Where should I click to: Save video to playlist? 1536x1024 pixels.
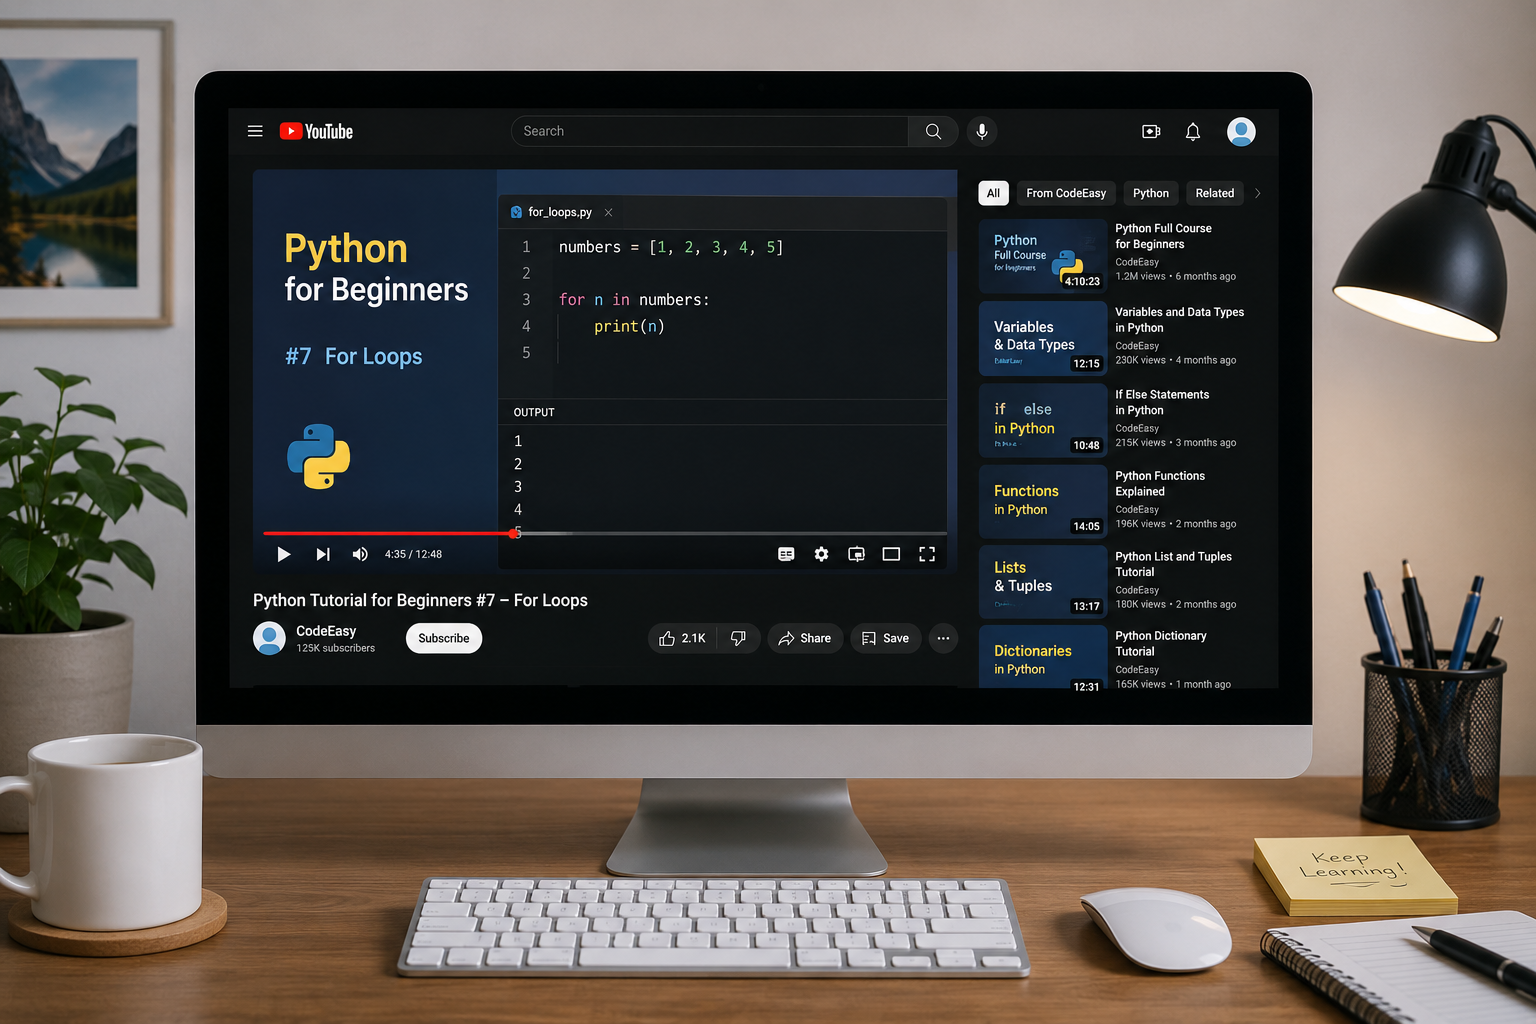(885, 638)
